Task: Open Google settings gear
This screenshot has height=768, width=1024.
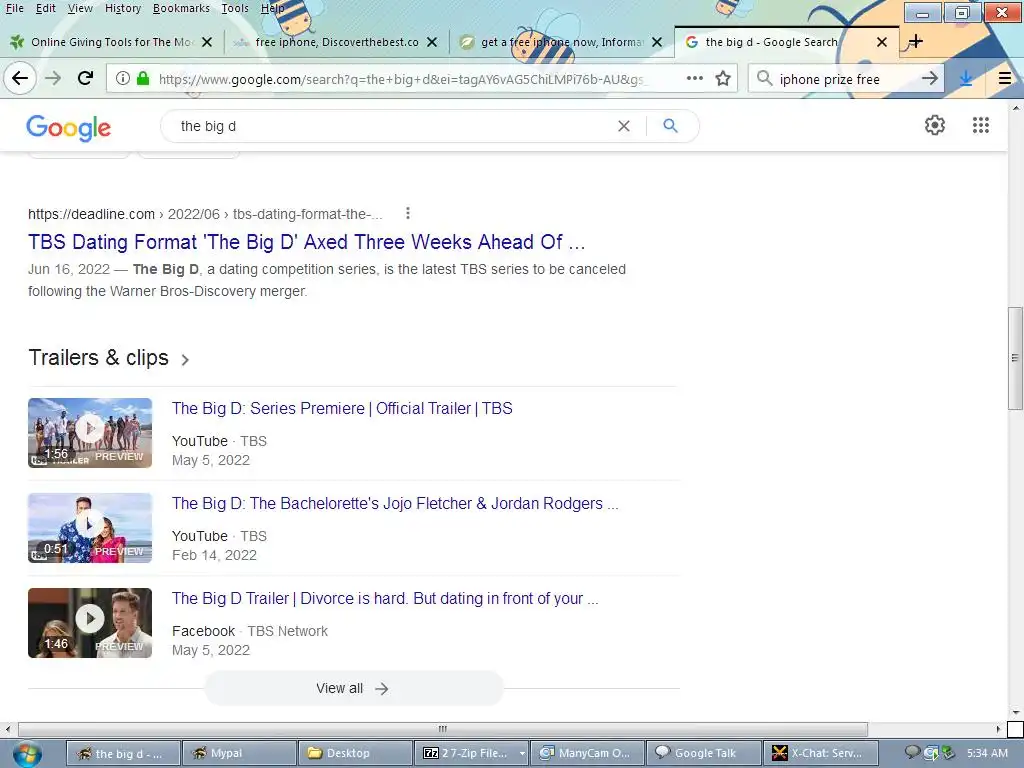Action: tap(935, 125)
